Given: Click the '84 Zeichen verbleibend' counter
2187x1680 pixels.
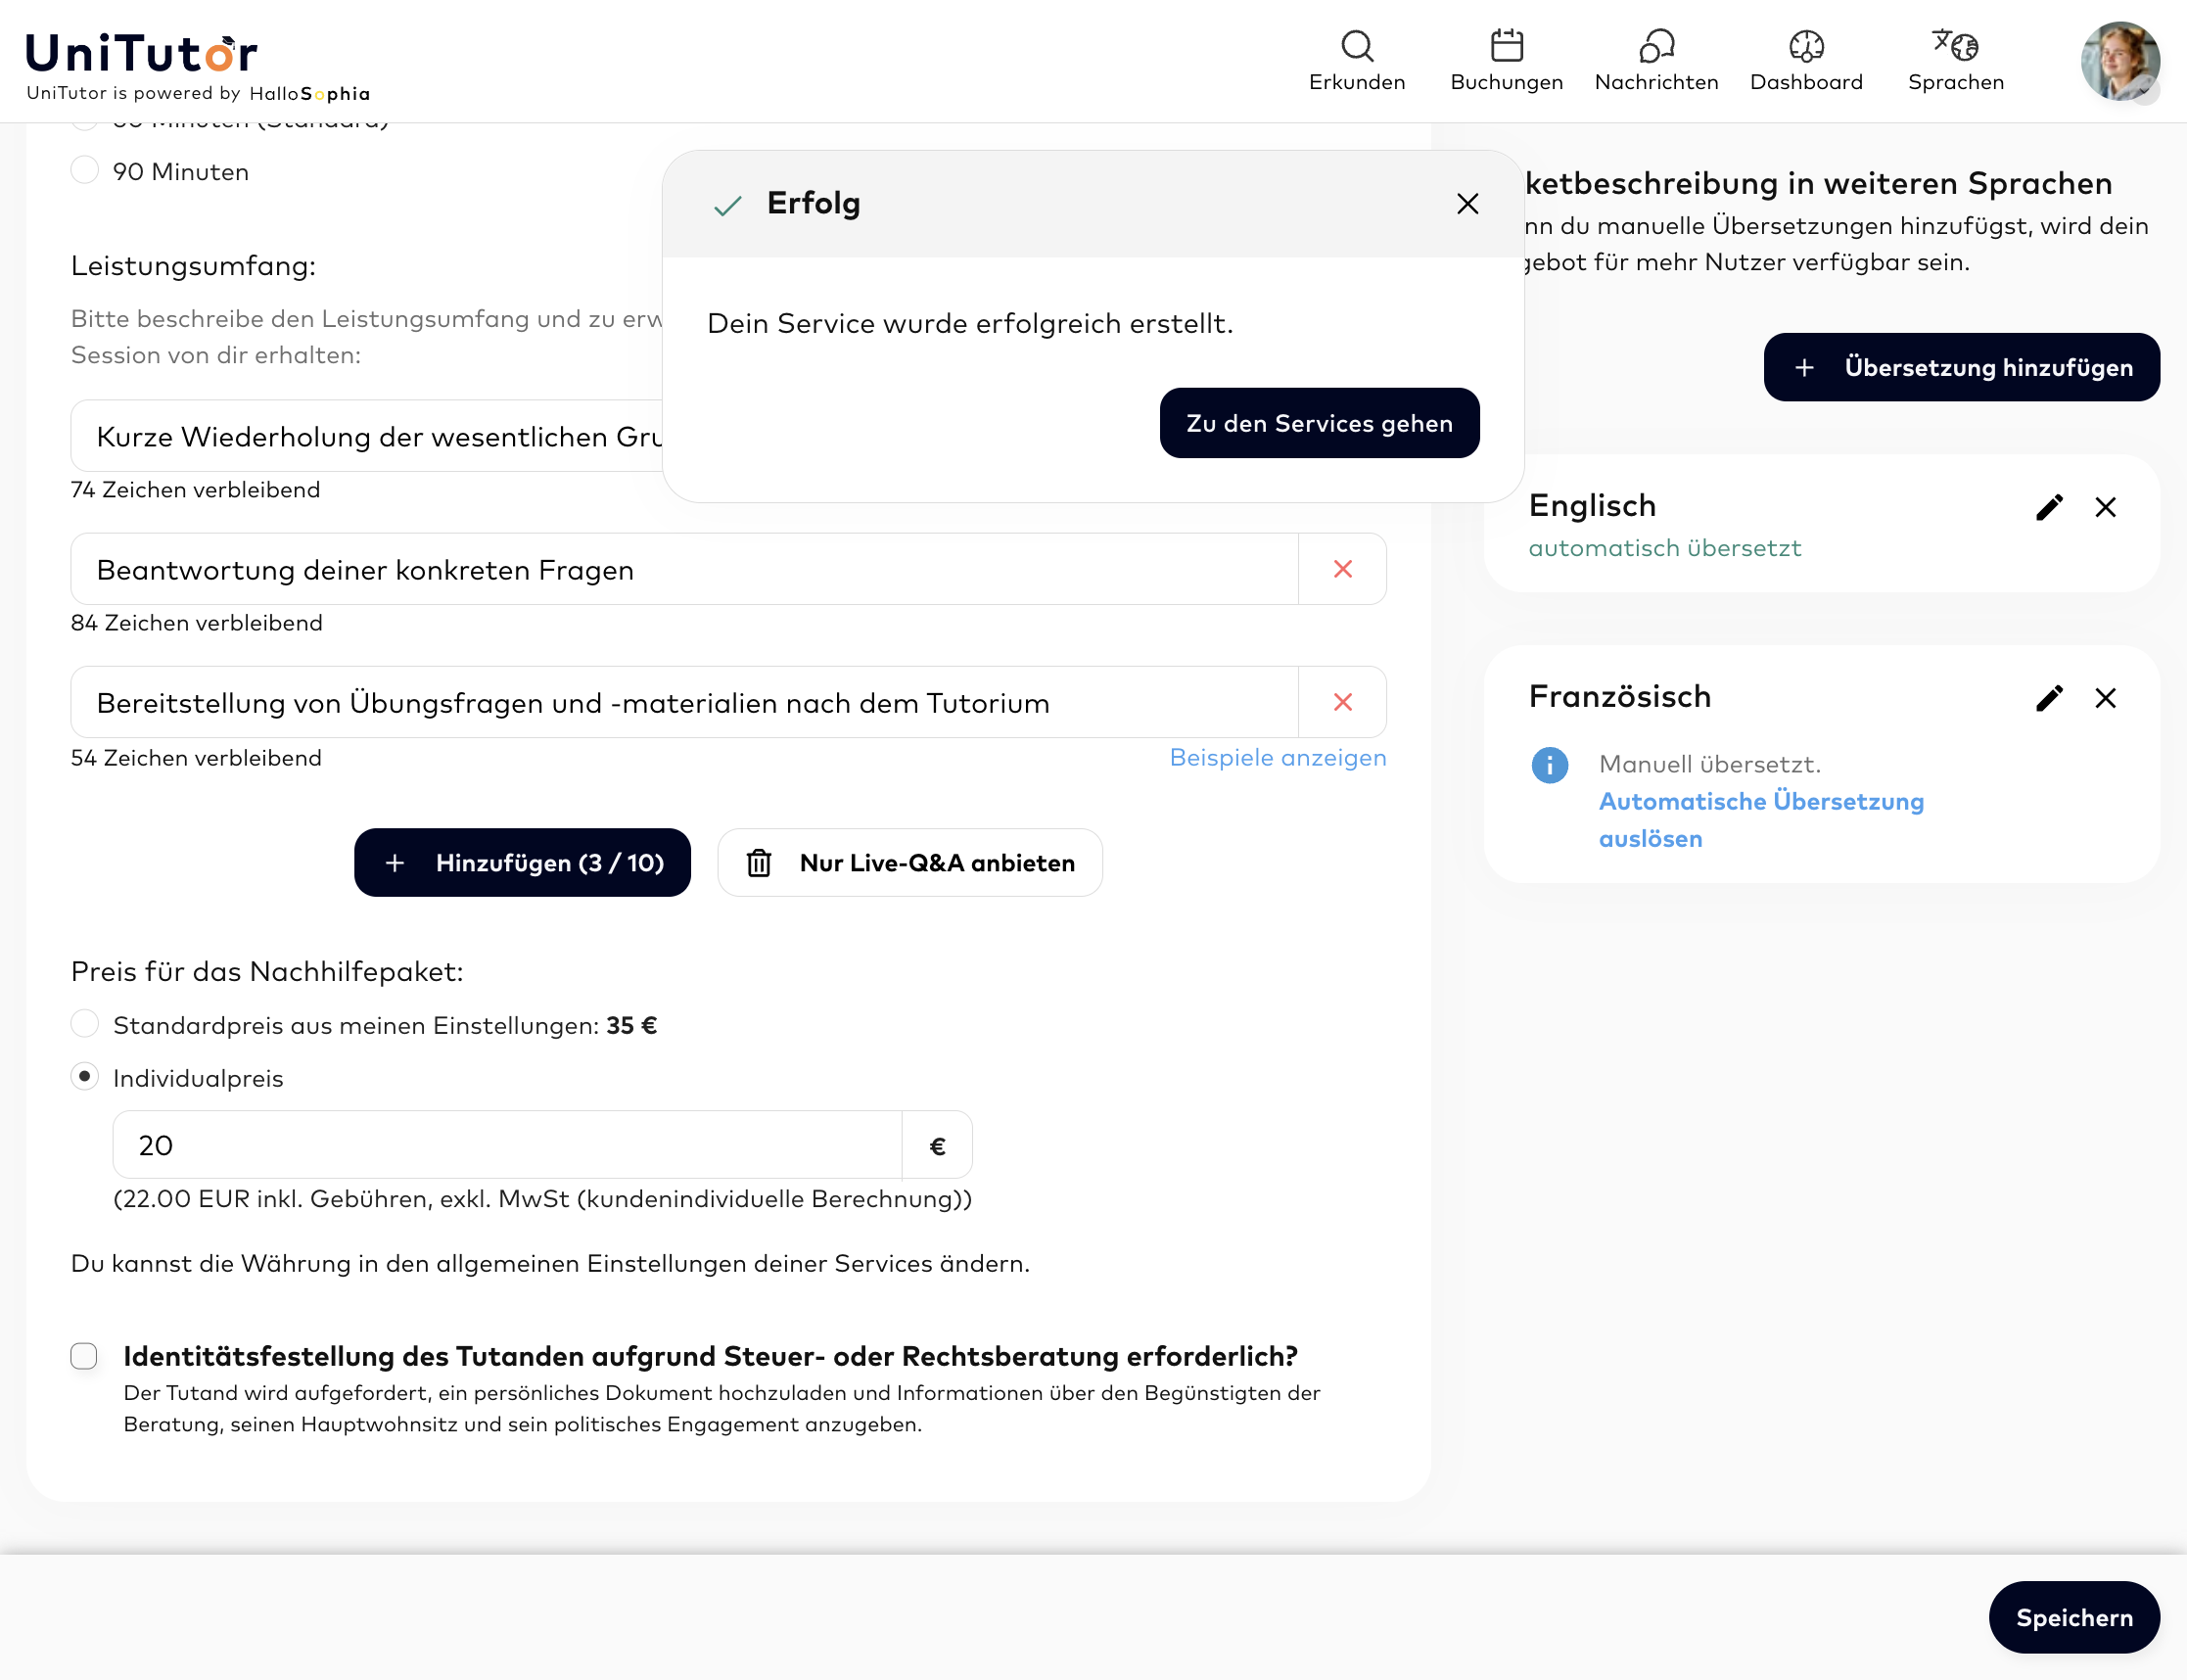Looking at the screenshot, I should (196, 623).
